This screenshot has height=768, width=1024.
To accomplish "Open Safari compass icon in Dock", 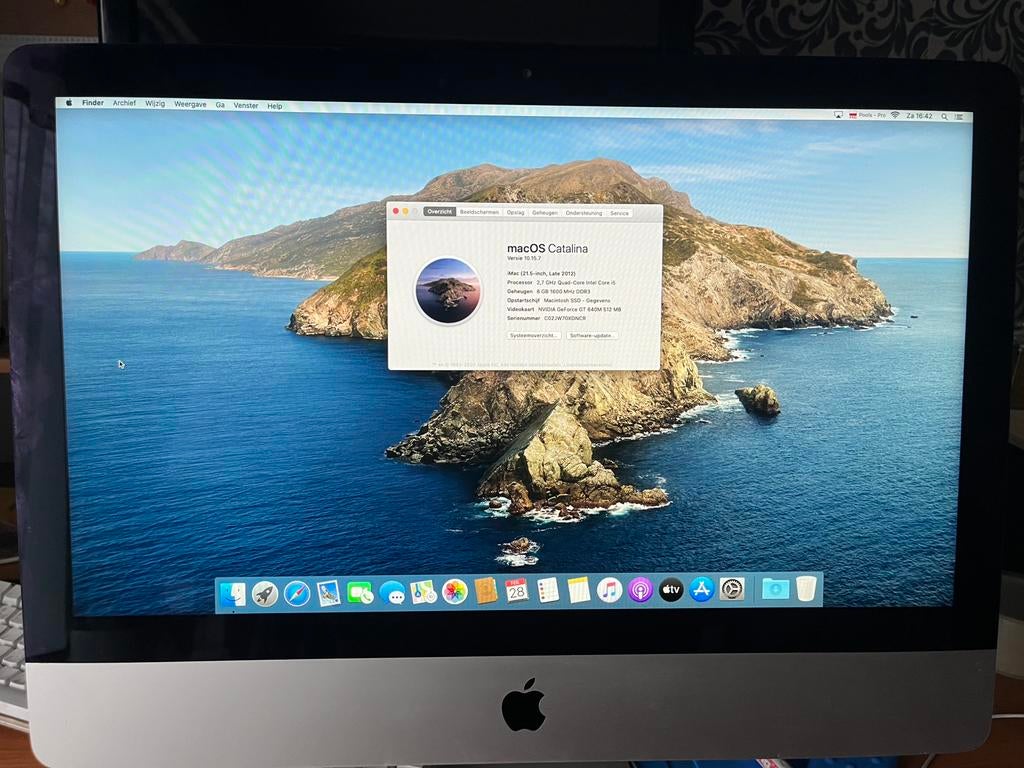I will click(x=296, y=594).
